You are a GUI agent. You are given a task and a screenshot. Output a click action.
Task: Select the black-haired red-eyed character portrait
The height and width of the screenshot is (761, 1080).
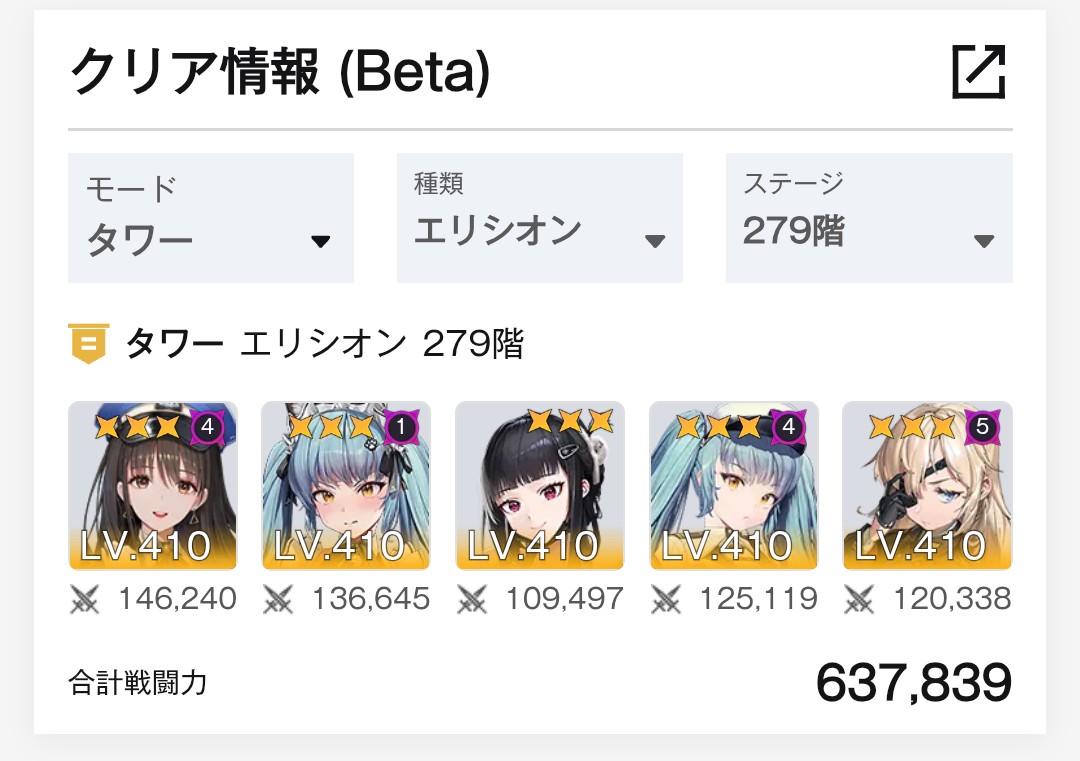(540, 486)
